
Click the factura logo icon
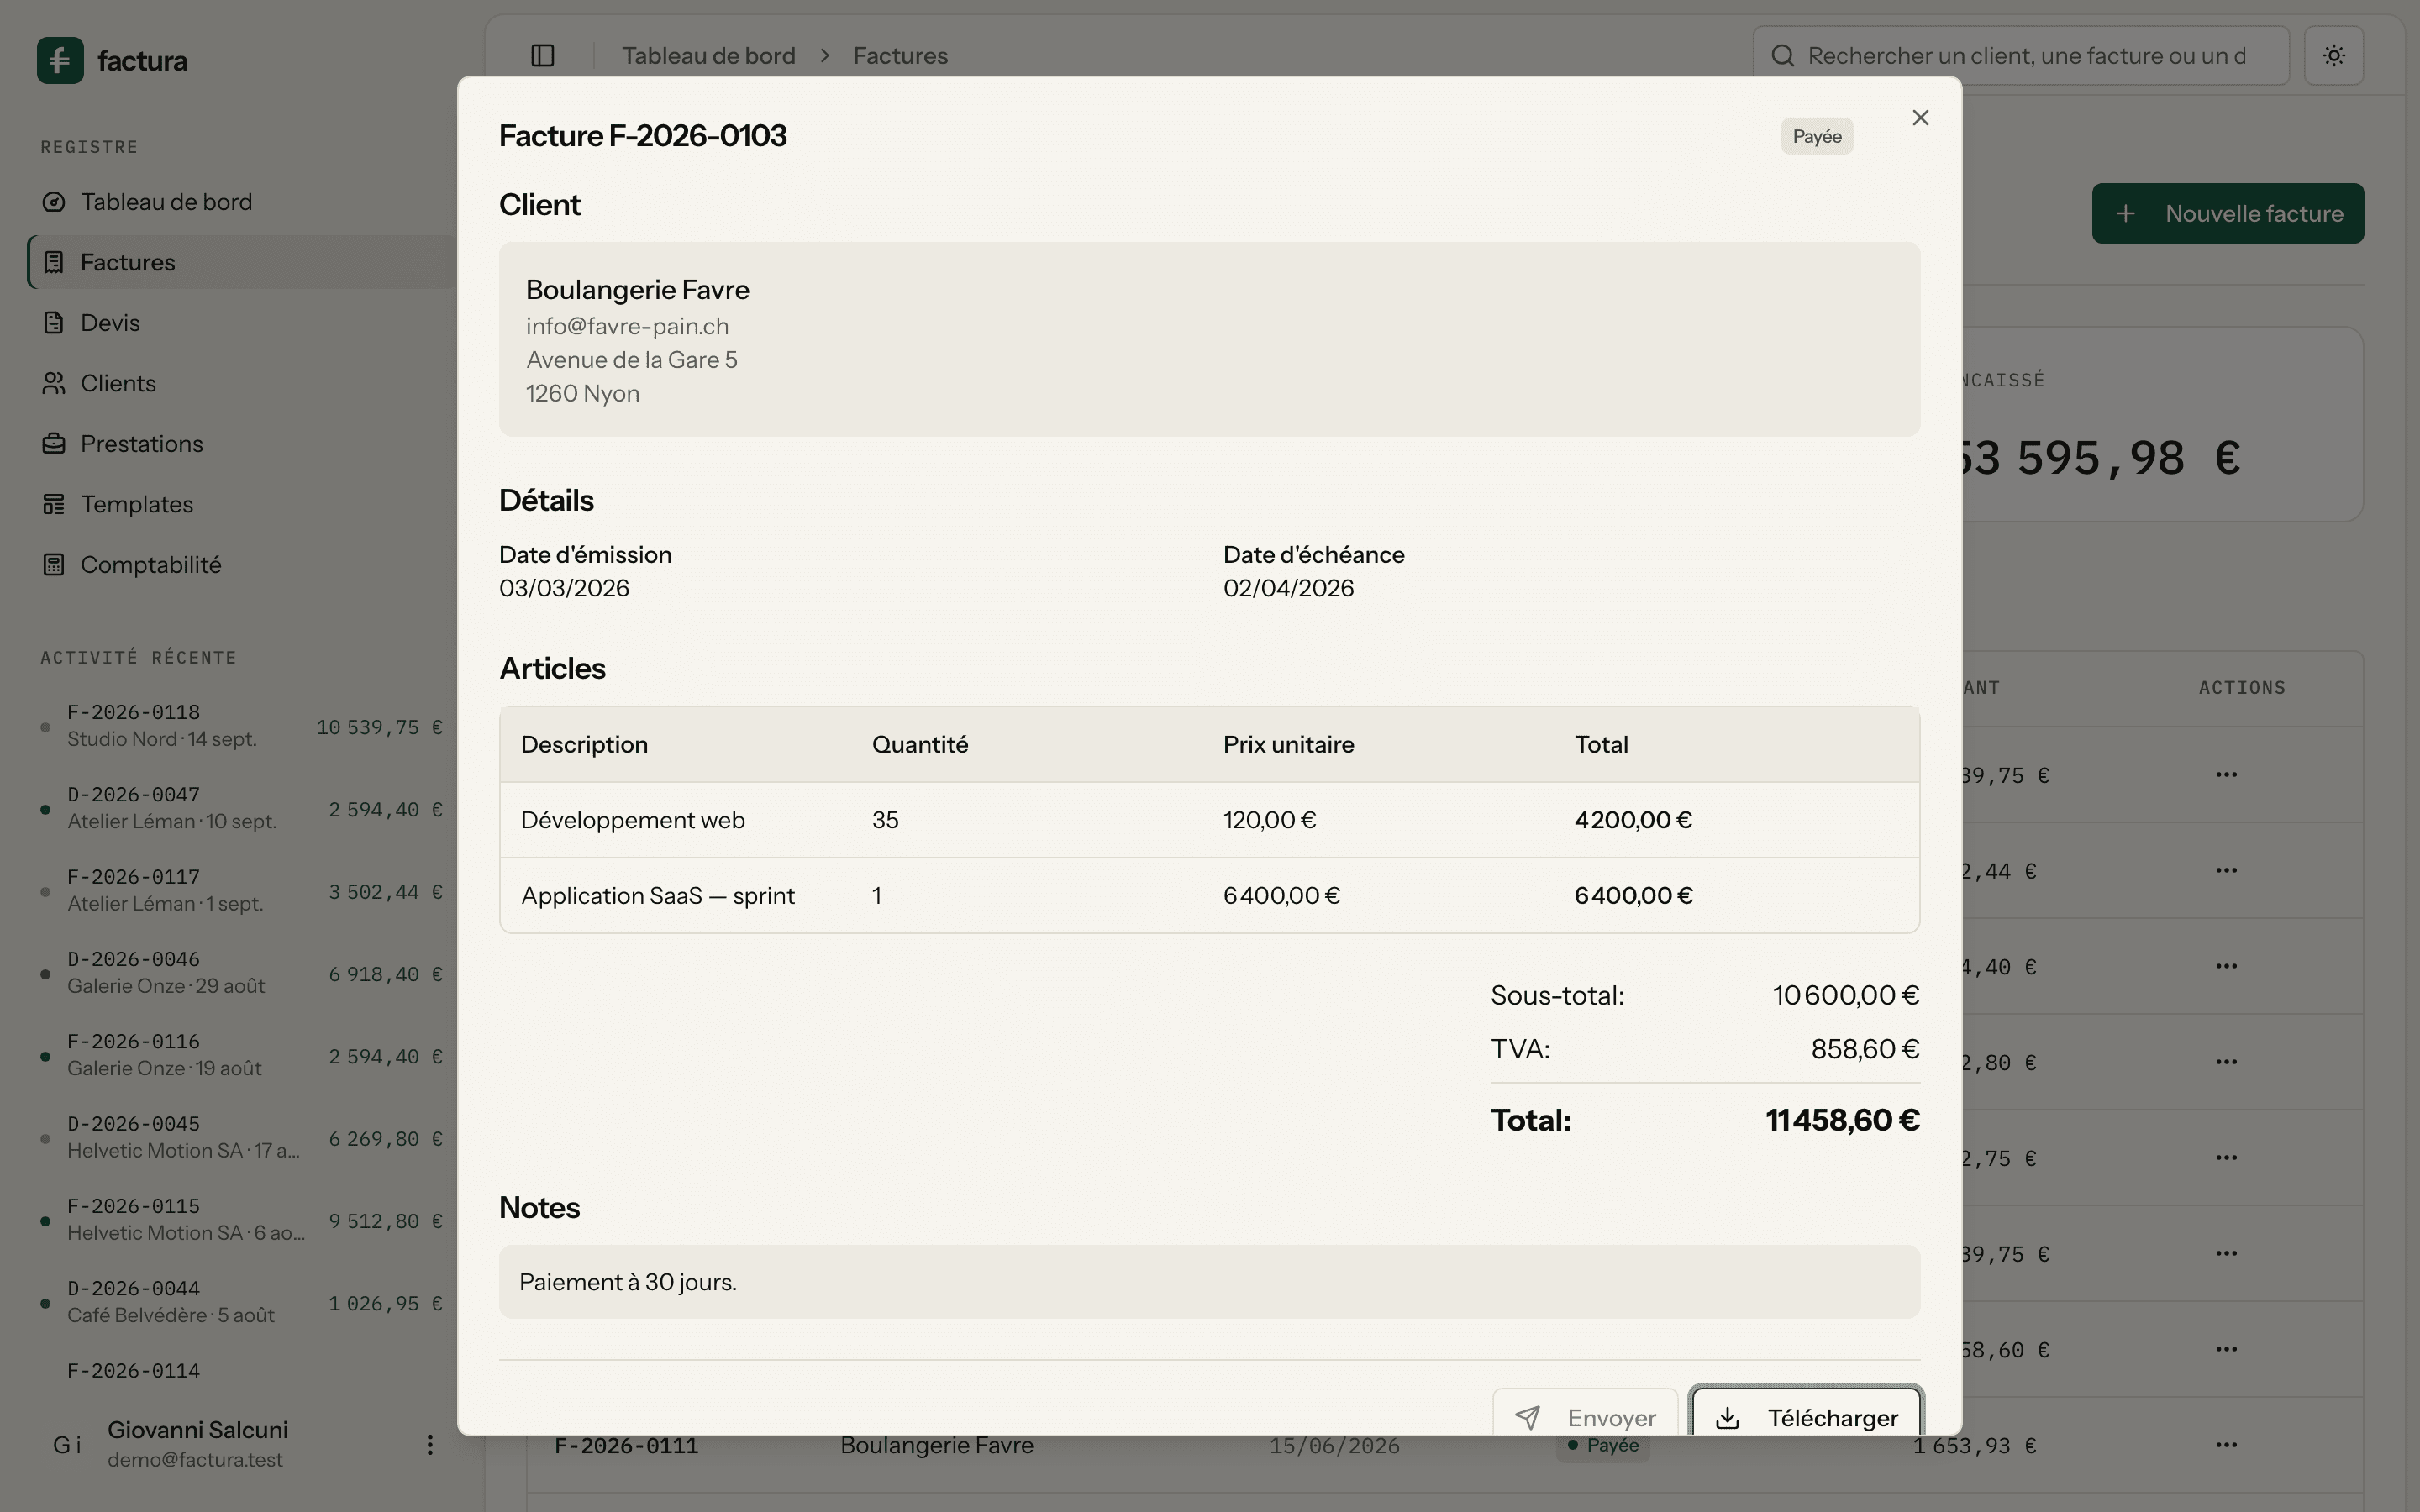60,60
